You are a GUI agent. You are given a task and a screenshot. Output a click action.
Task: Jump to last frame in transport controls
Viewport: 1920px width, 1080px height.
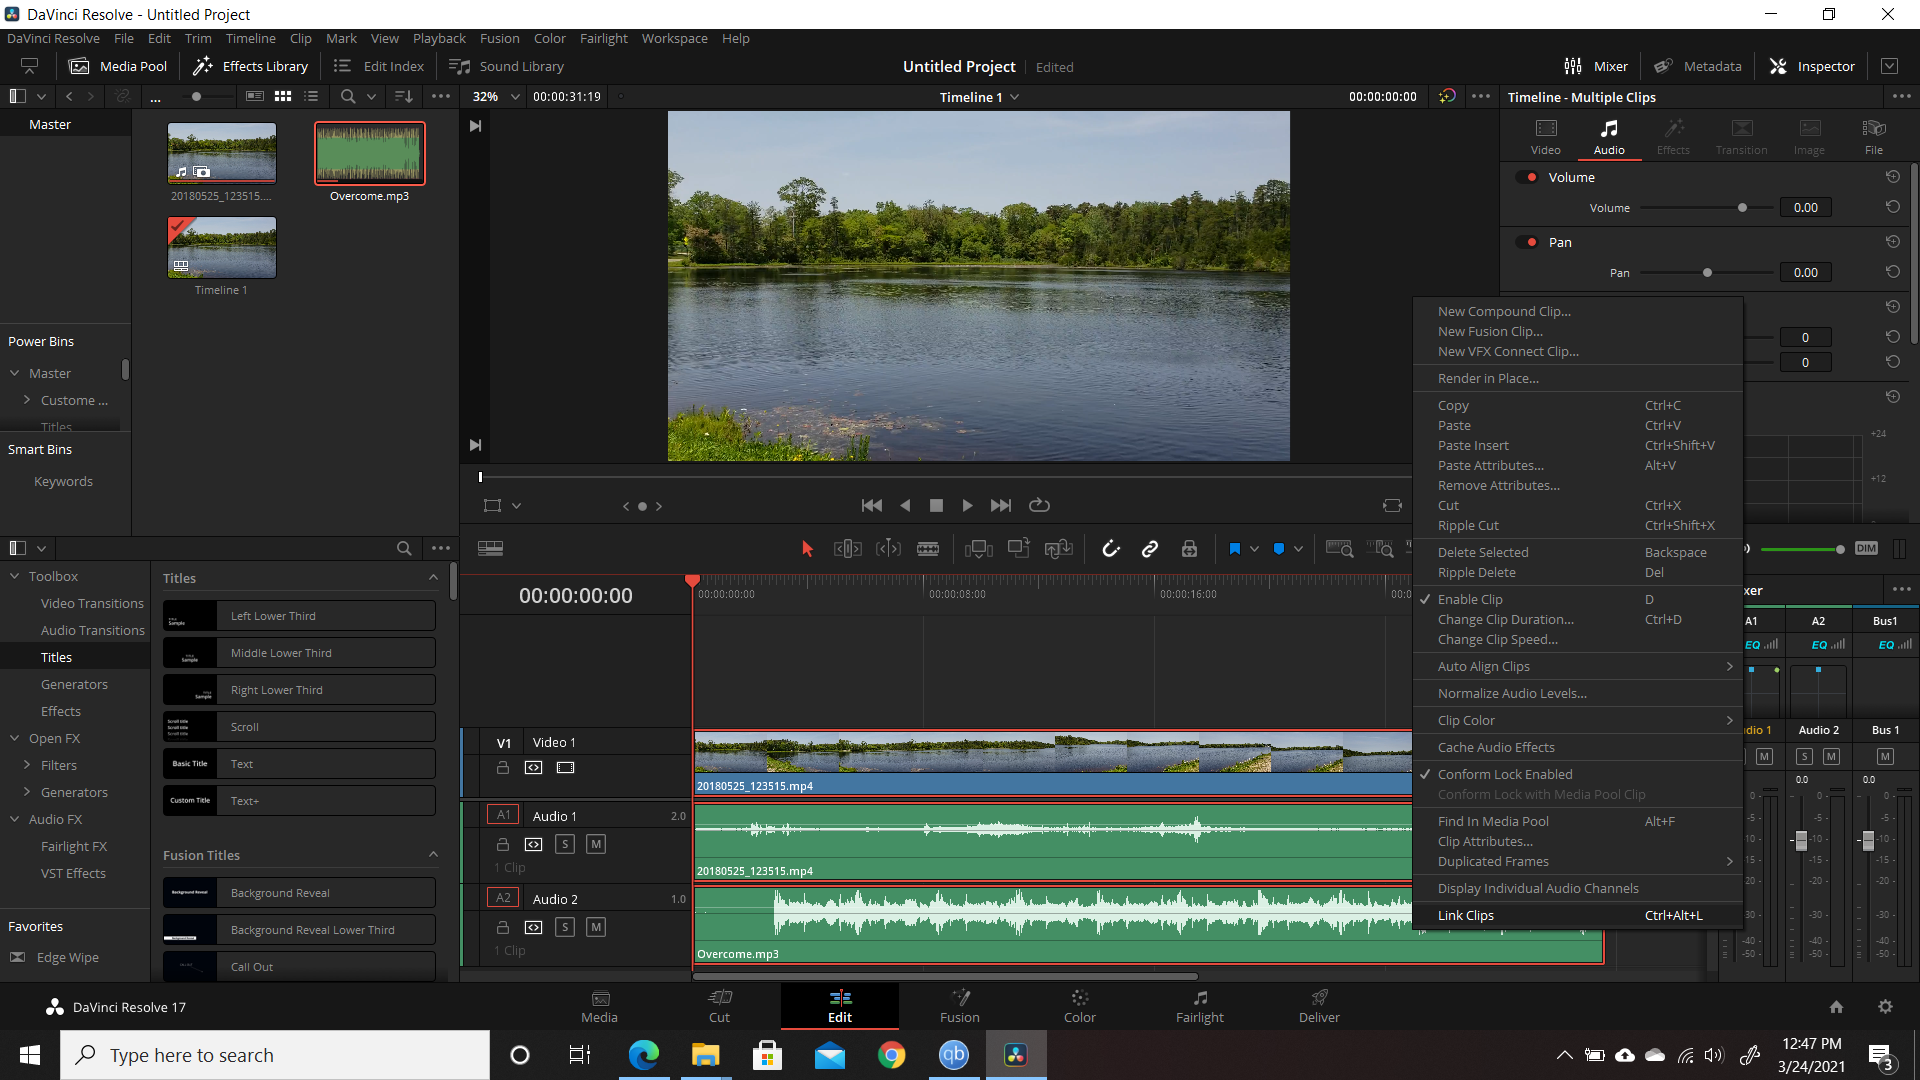click(x=1001, y=506)
